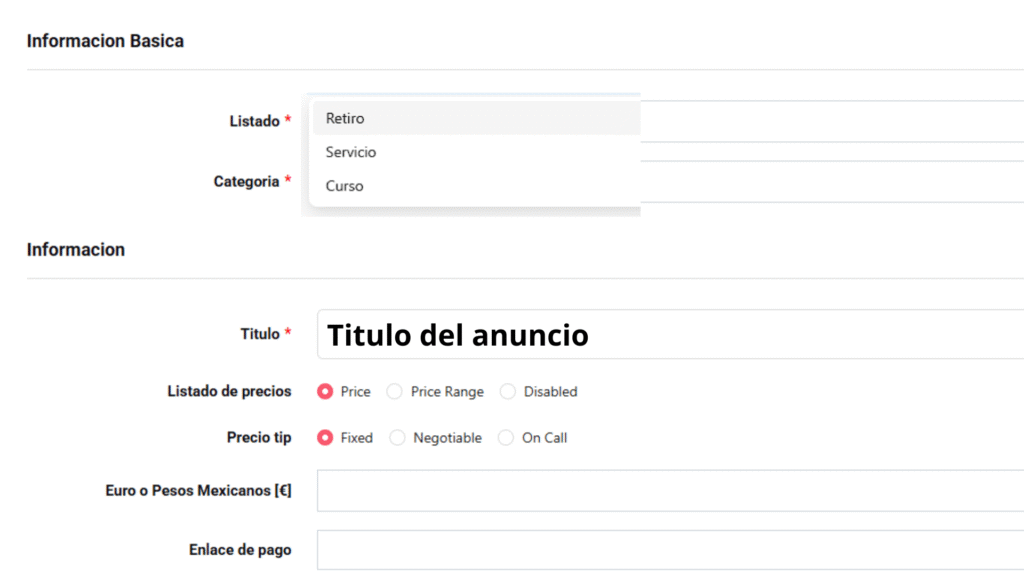Image resolution: width=1024 pixels, height=576 pixels.
Task: Click the Enlace de pago input field
Action: (x=670, y=550)
